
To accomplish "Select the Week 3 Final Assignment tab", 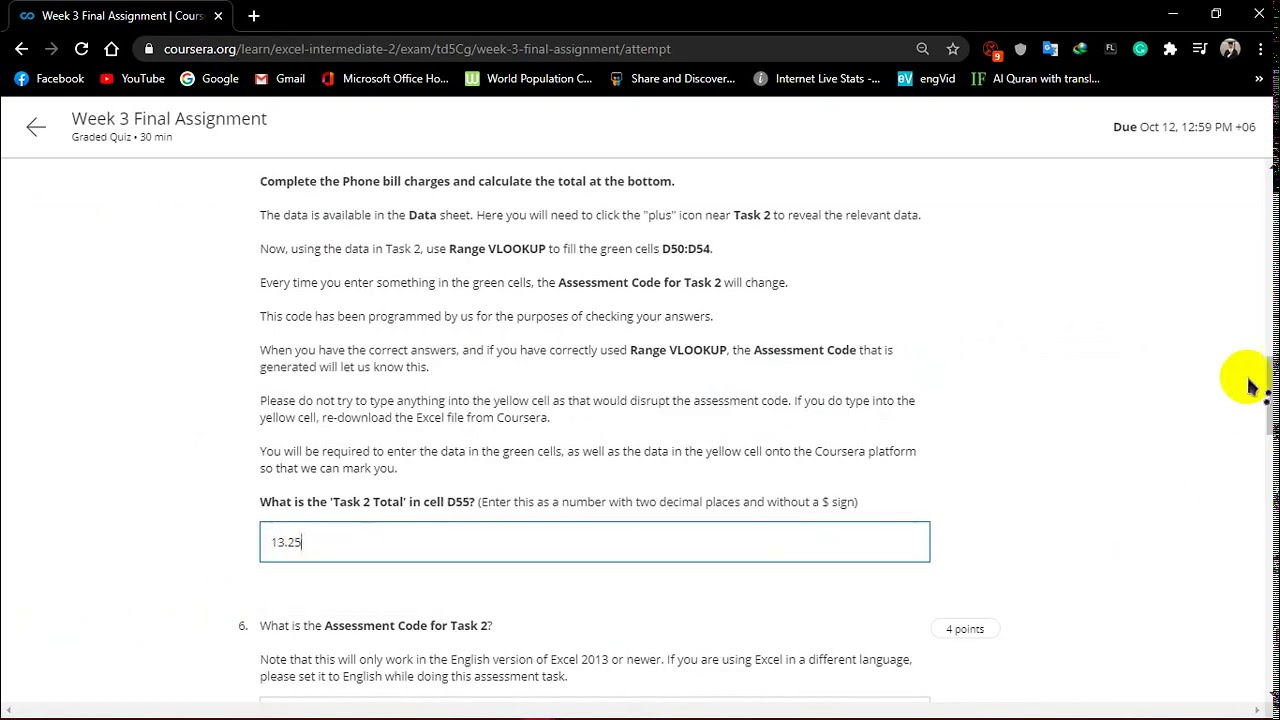I will pos(120,15).
